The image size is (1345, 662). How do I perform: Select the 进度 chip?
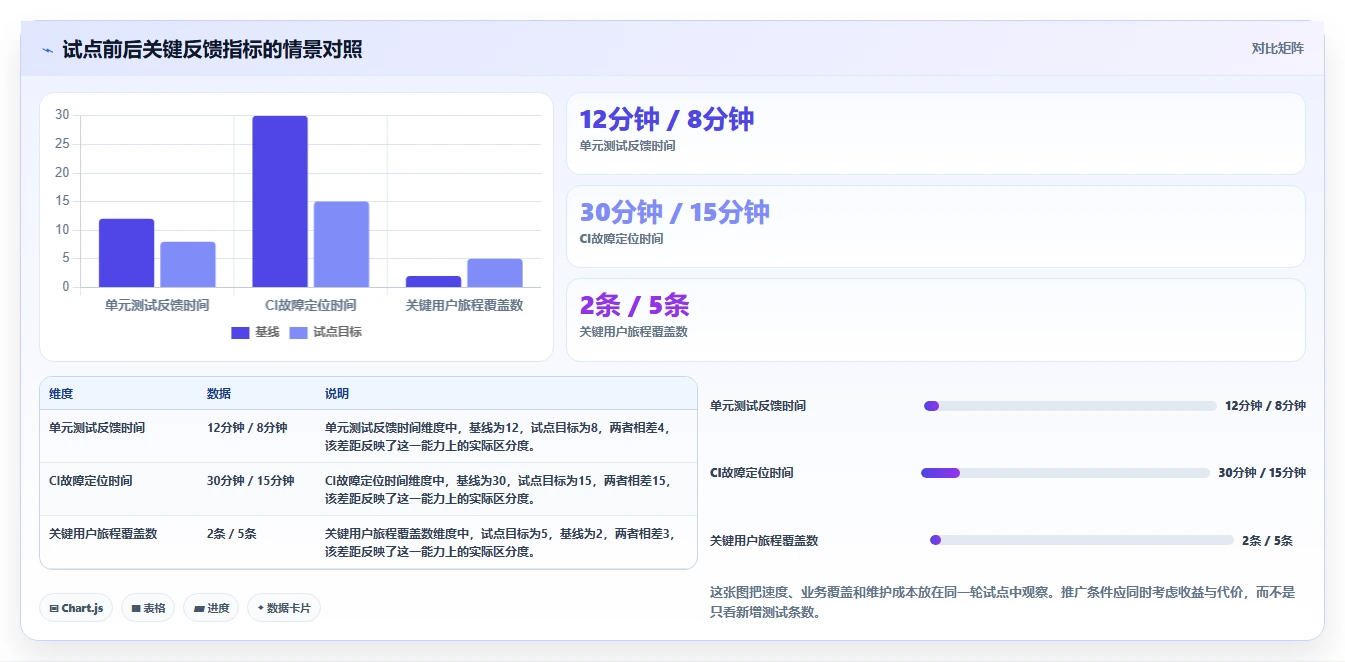click(x=211, y=608)
